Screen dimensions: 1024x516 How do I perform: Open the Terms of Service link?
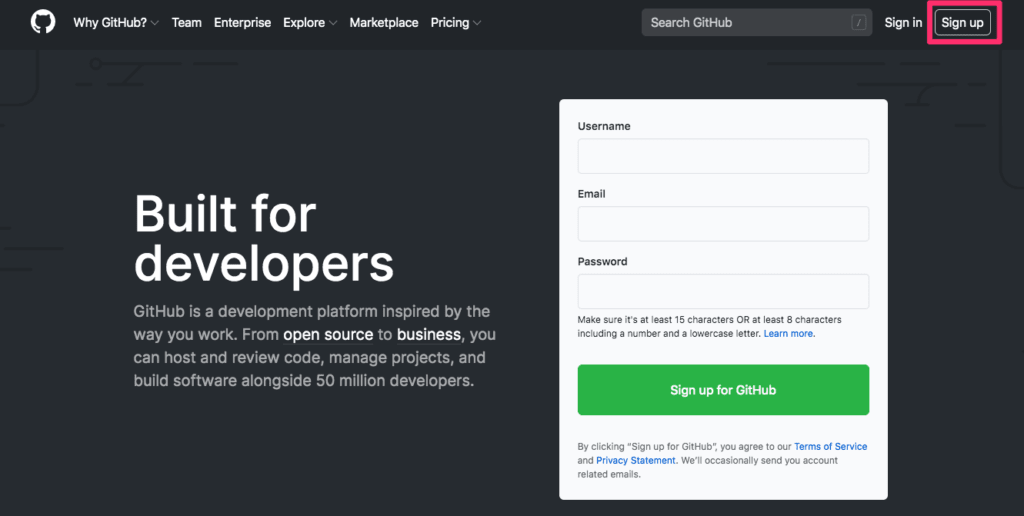[831, 447]
